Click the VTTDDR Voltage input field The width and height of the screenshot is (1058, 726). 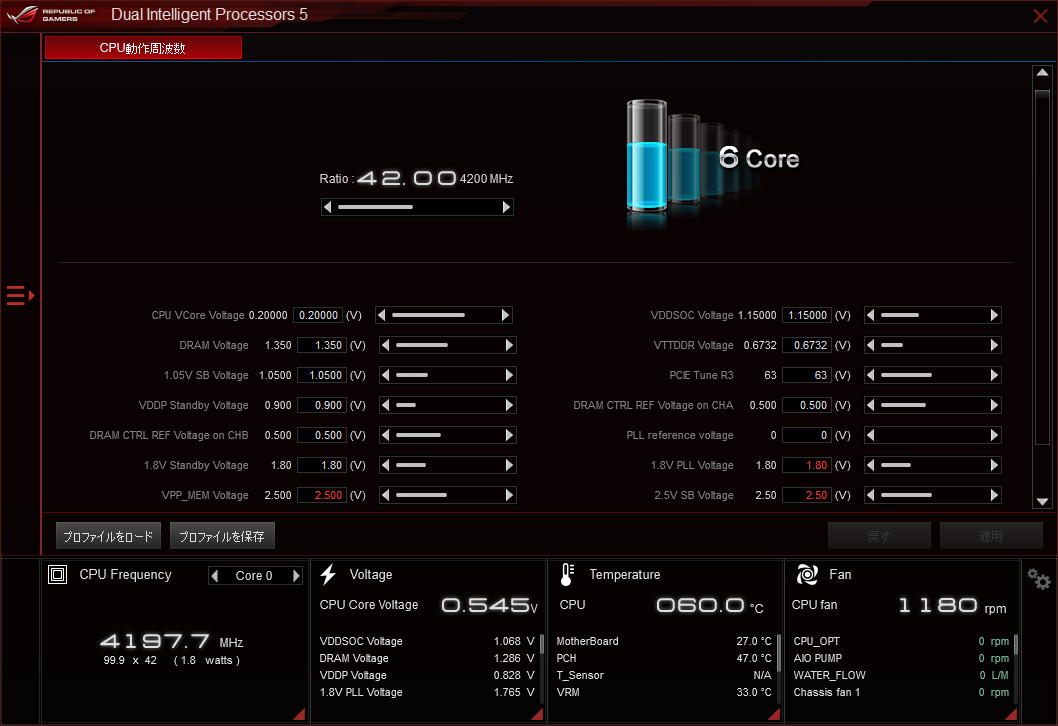807,345
